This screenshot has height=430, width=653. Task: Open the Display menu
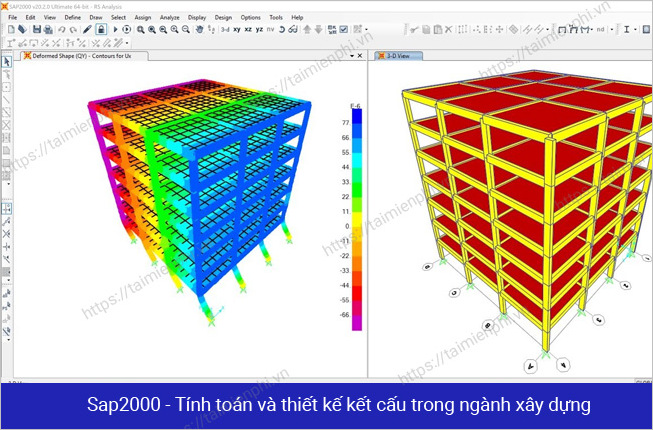197,17
